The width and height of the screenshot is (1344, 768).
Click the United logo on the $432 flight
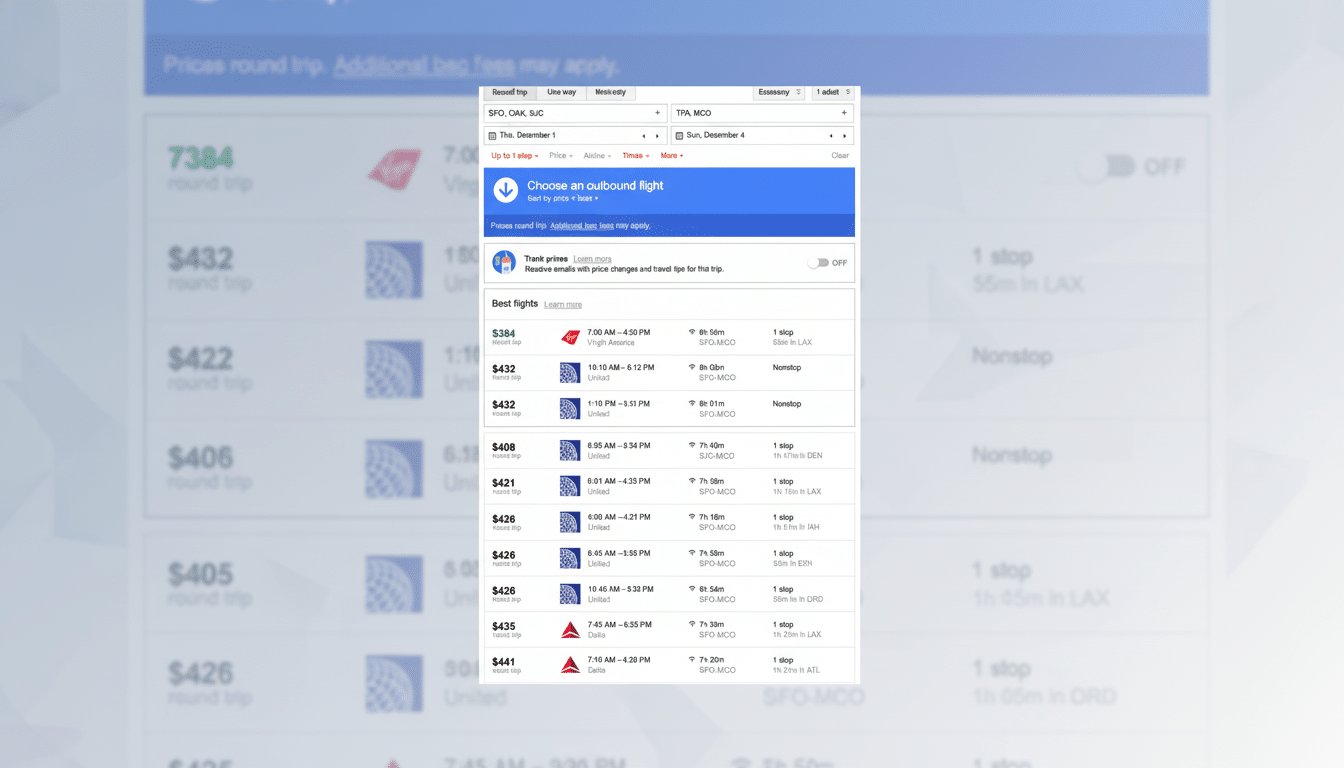click(570, 372)
